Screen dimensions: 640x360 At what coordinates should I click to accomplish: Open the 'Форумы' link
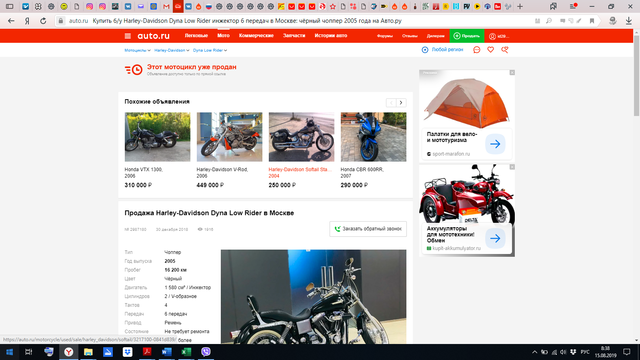click(x=385, y=36)
